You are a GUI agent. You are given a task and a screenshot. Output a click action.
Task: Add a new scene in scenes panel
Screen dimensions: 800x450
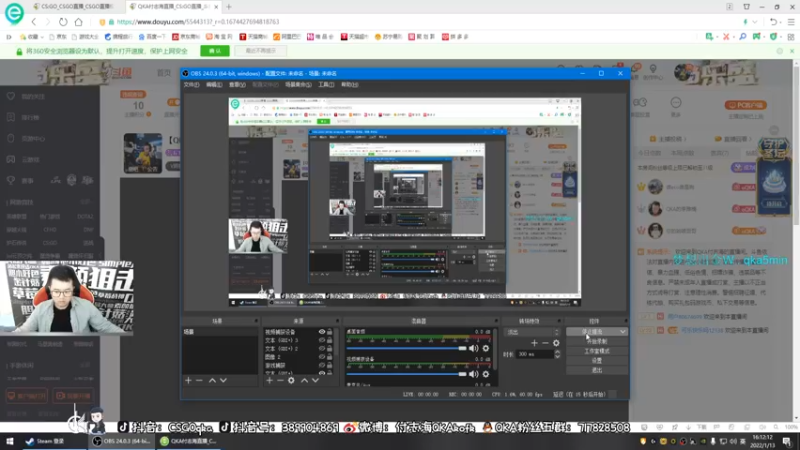coord(188,381)
